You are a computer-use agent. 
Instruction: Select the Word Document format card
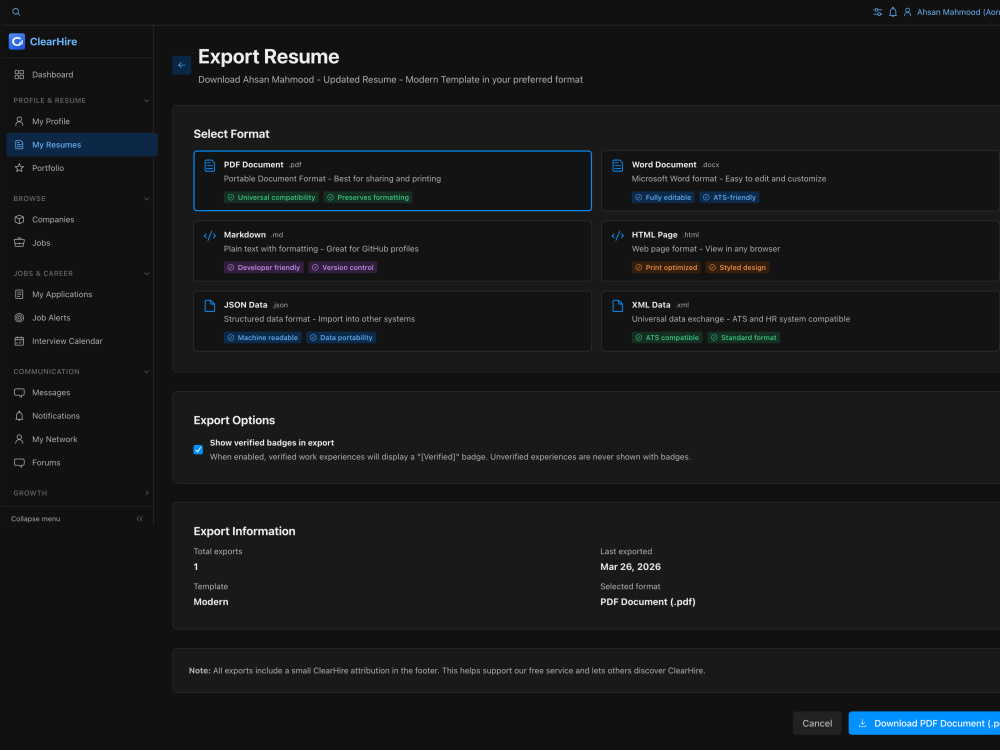click(800, 181)
